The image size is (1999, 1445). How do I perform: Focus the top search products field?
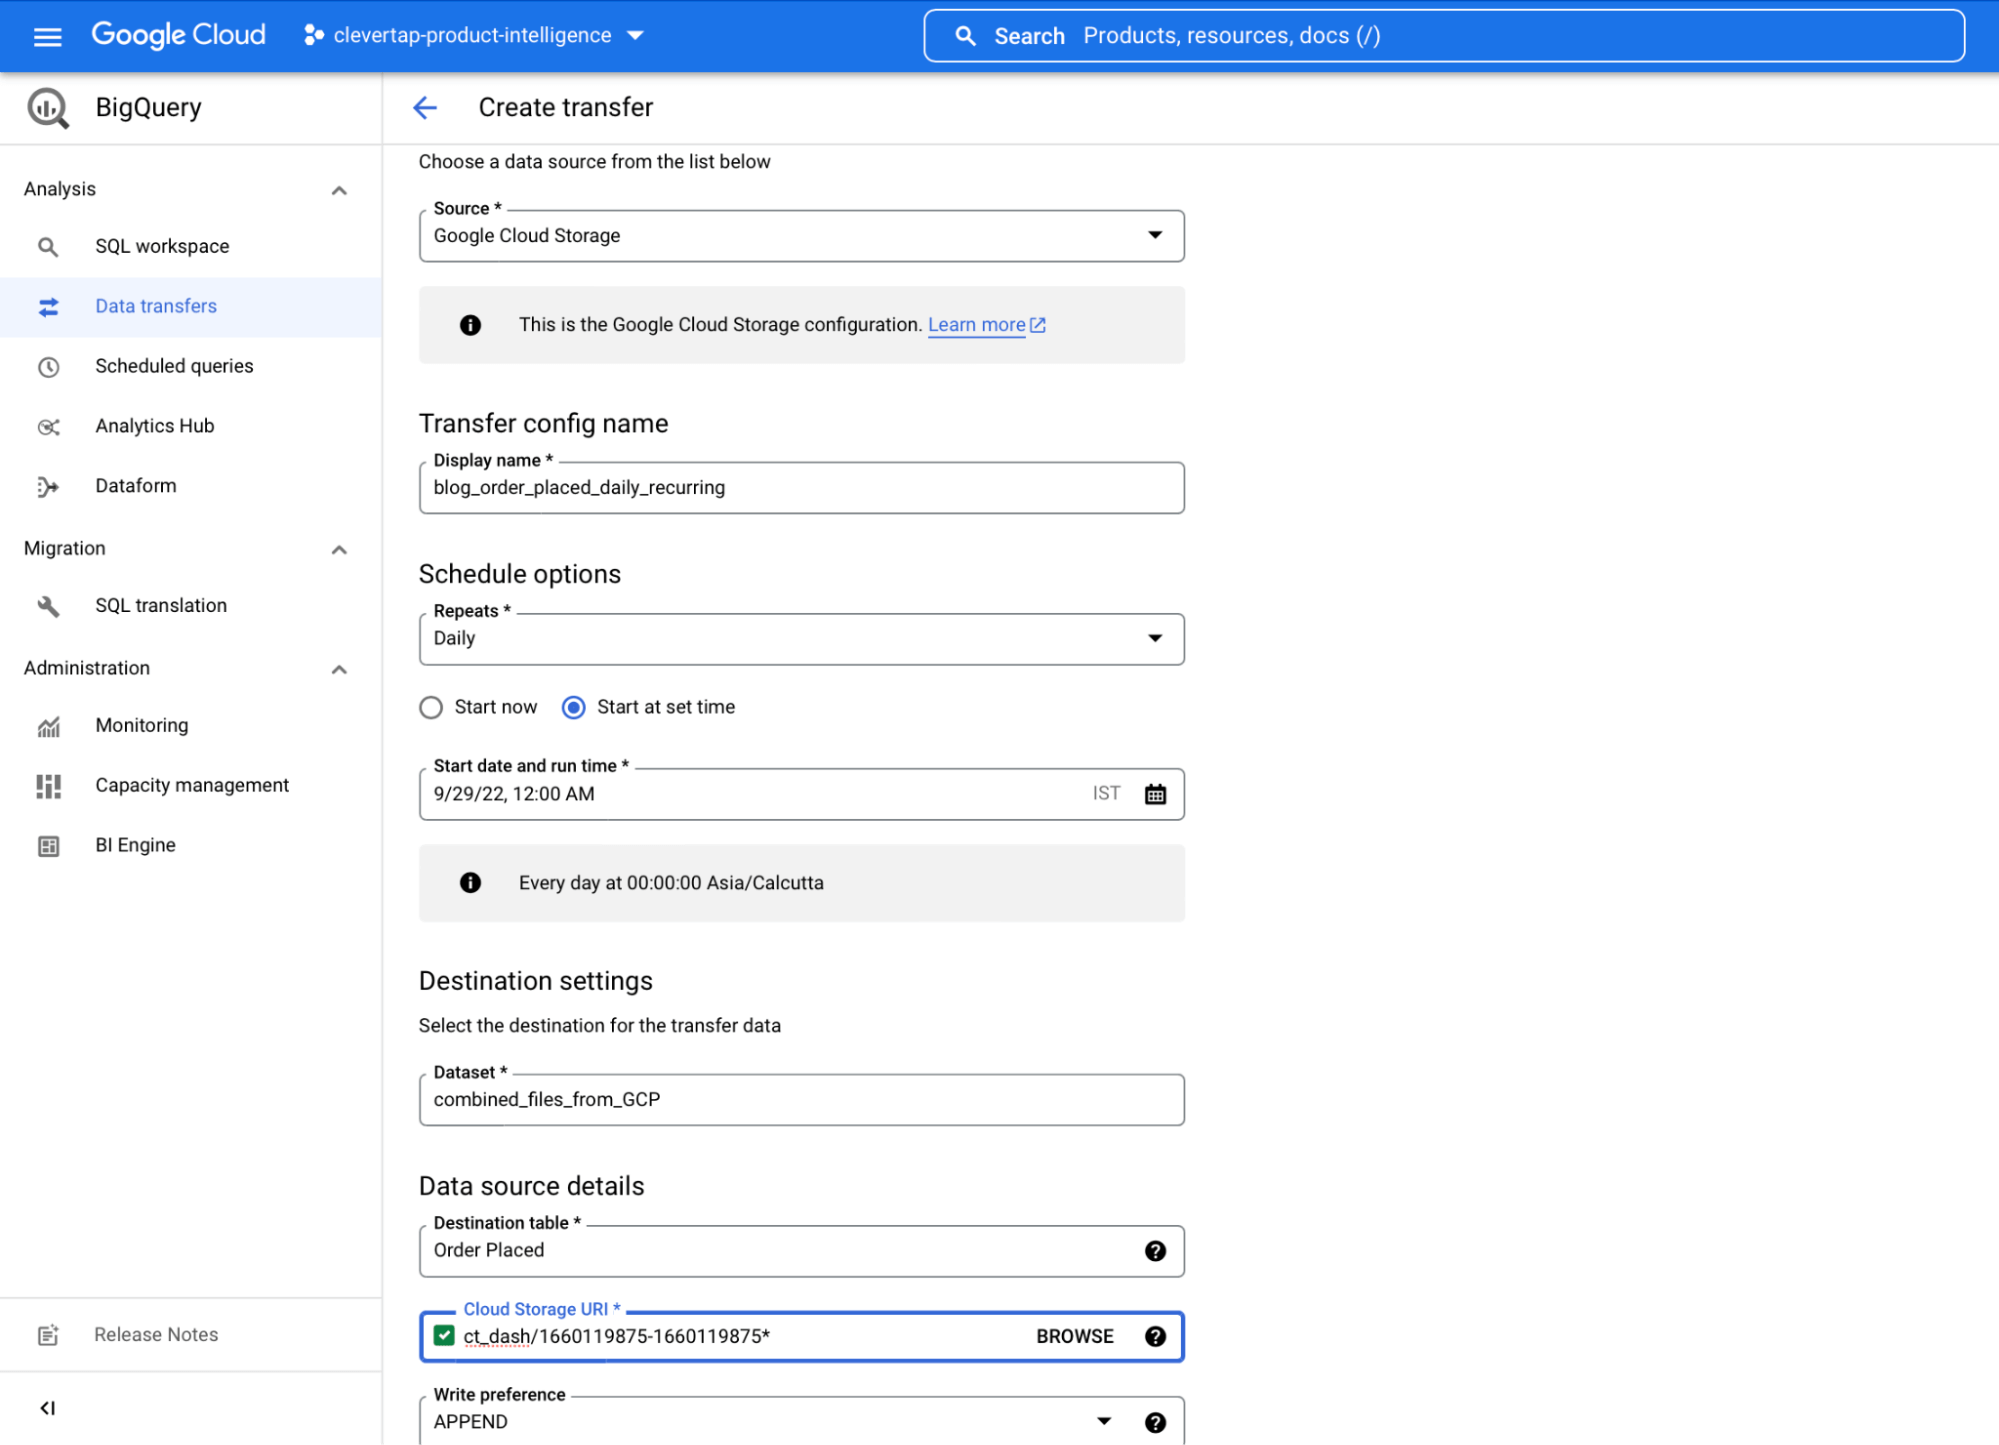point(1444,36)
